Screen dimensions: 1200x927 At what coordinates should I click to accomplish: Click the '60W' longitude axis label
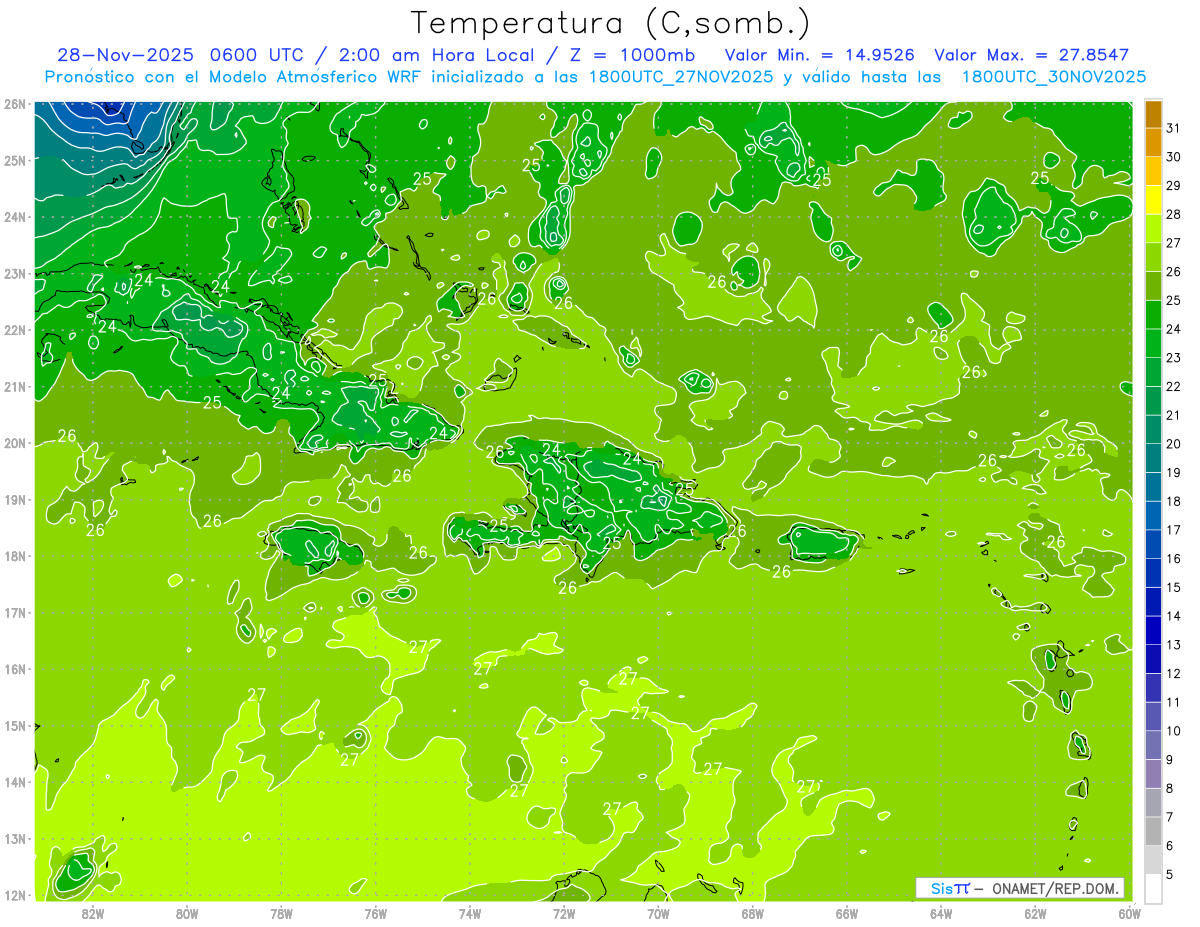click(x=1130, y=913)
